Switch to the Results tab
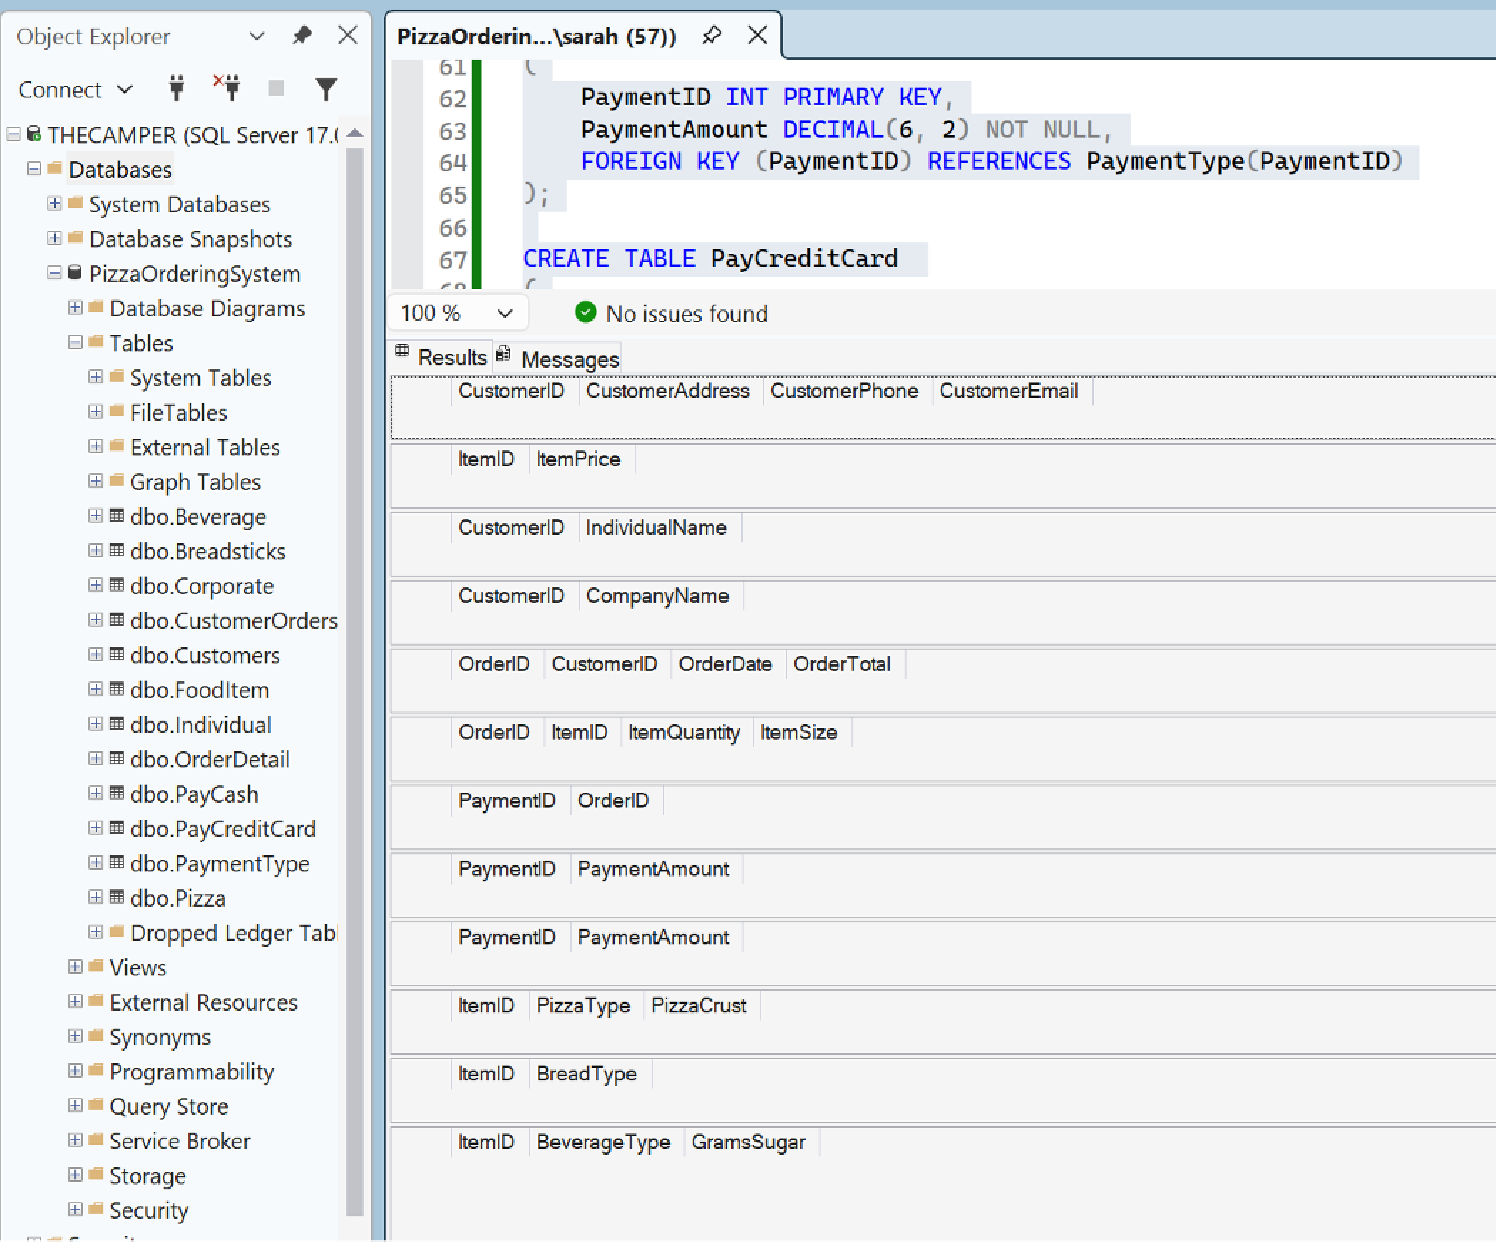Viewport: 1500px width, 1243px height. [x=440, y=357]
